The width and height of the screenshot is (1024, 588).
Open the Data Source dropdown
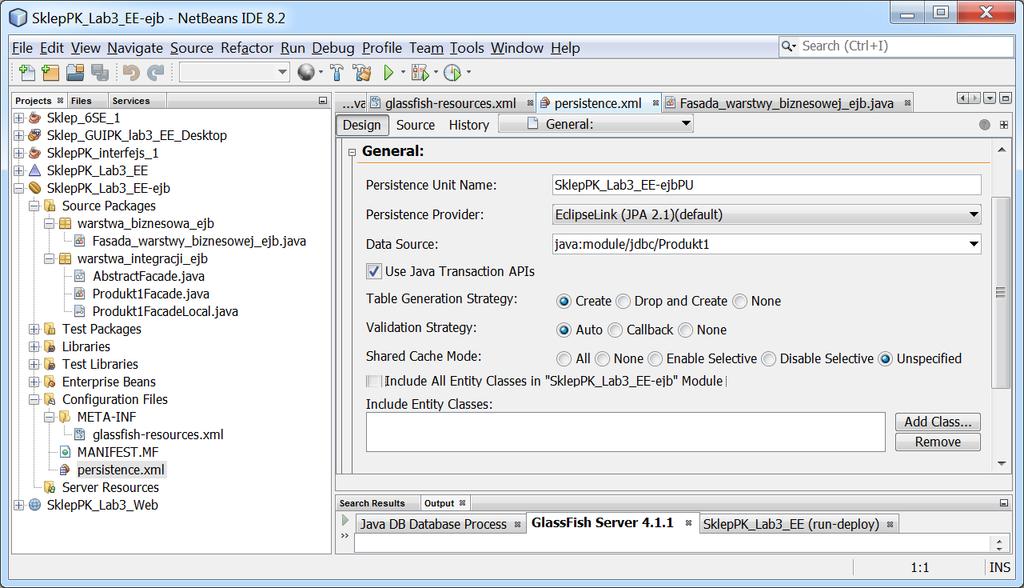click(973, 244)
